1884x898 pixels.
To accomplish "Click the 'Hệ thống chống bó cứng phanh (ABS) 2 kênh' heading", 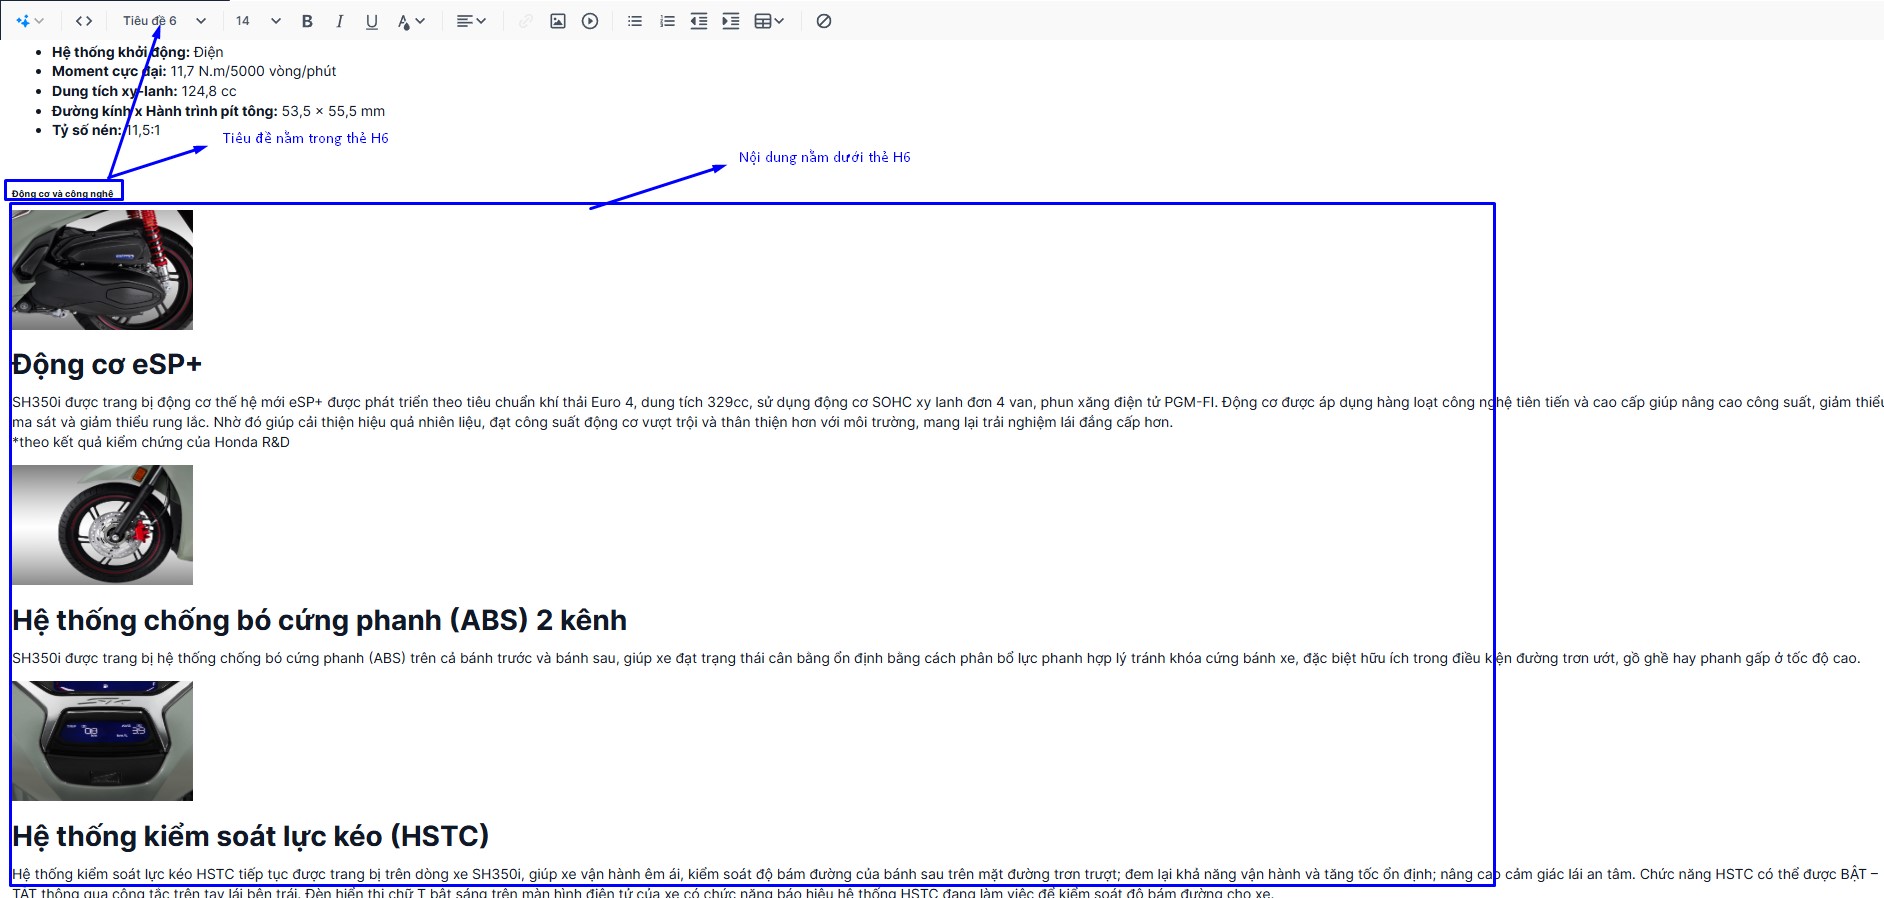I will [x=319, y=620].
